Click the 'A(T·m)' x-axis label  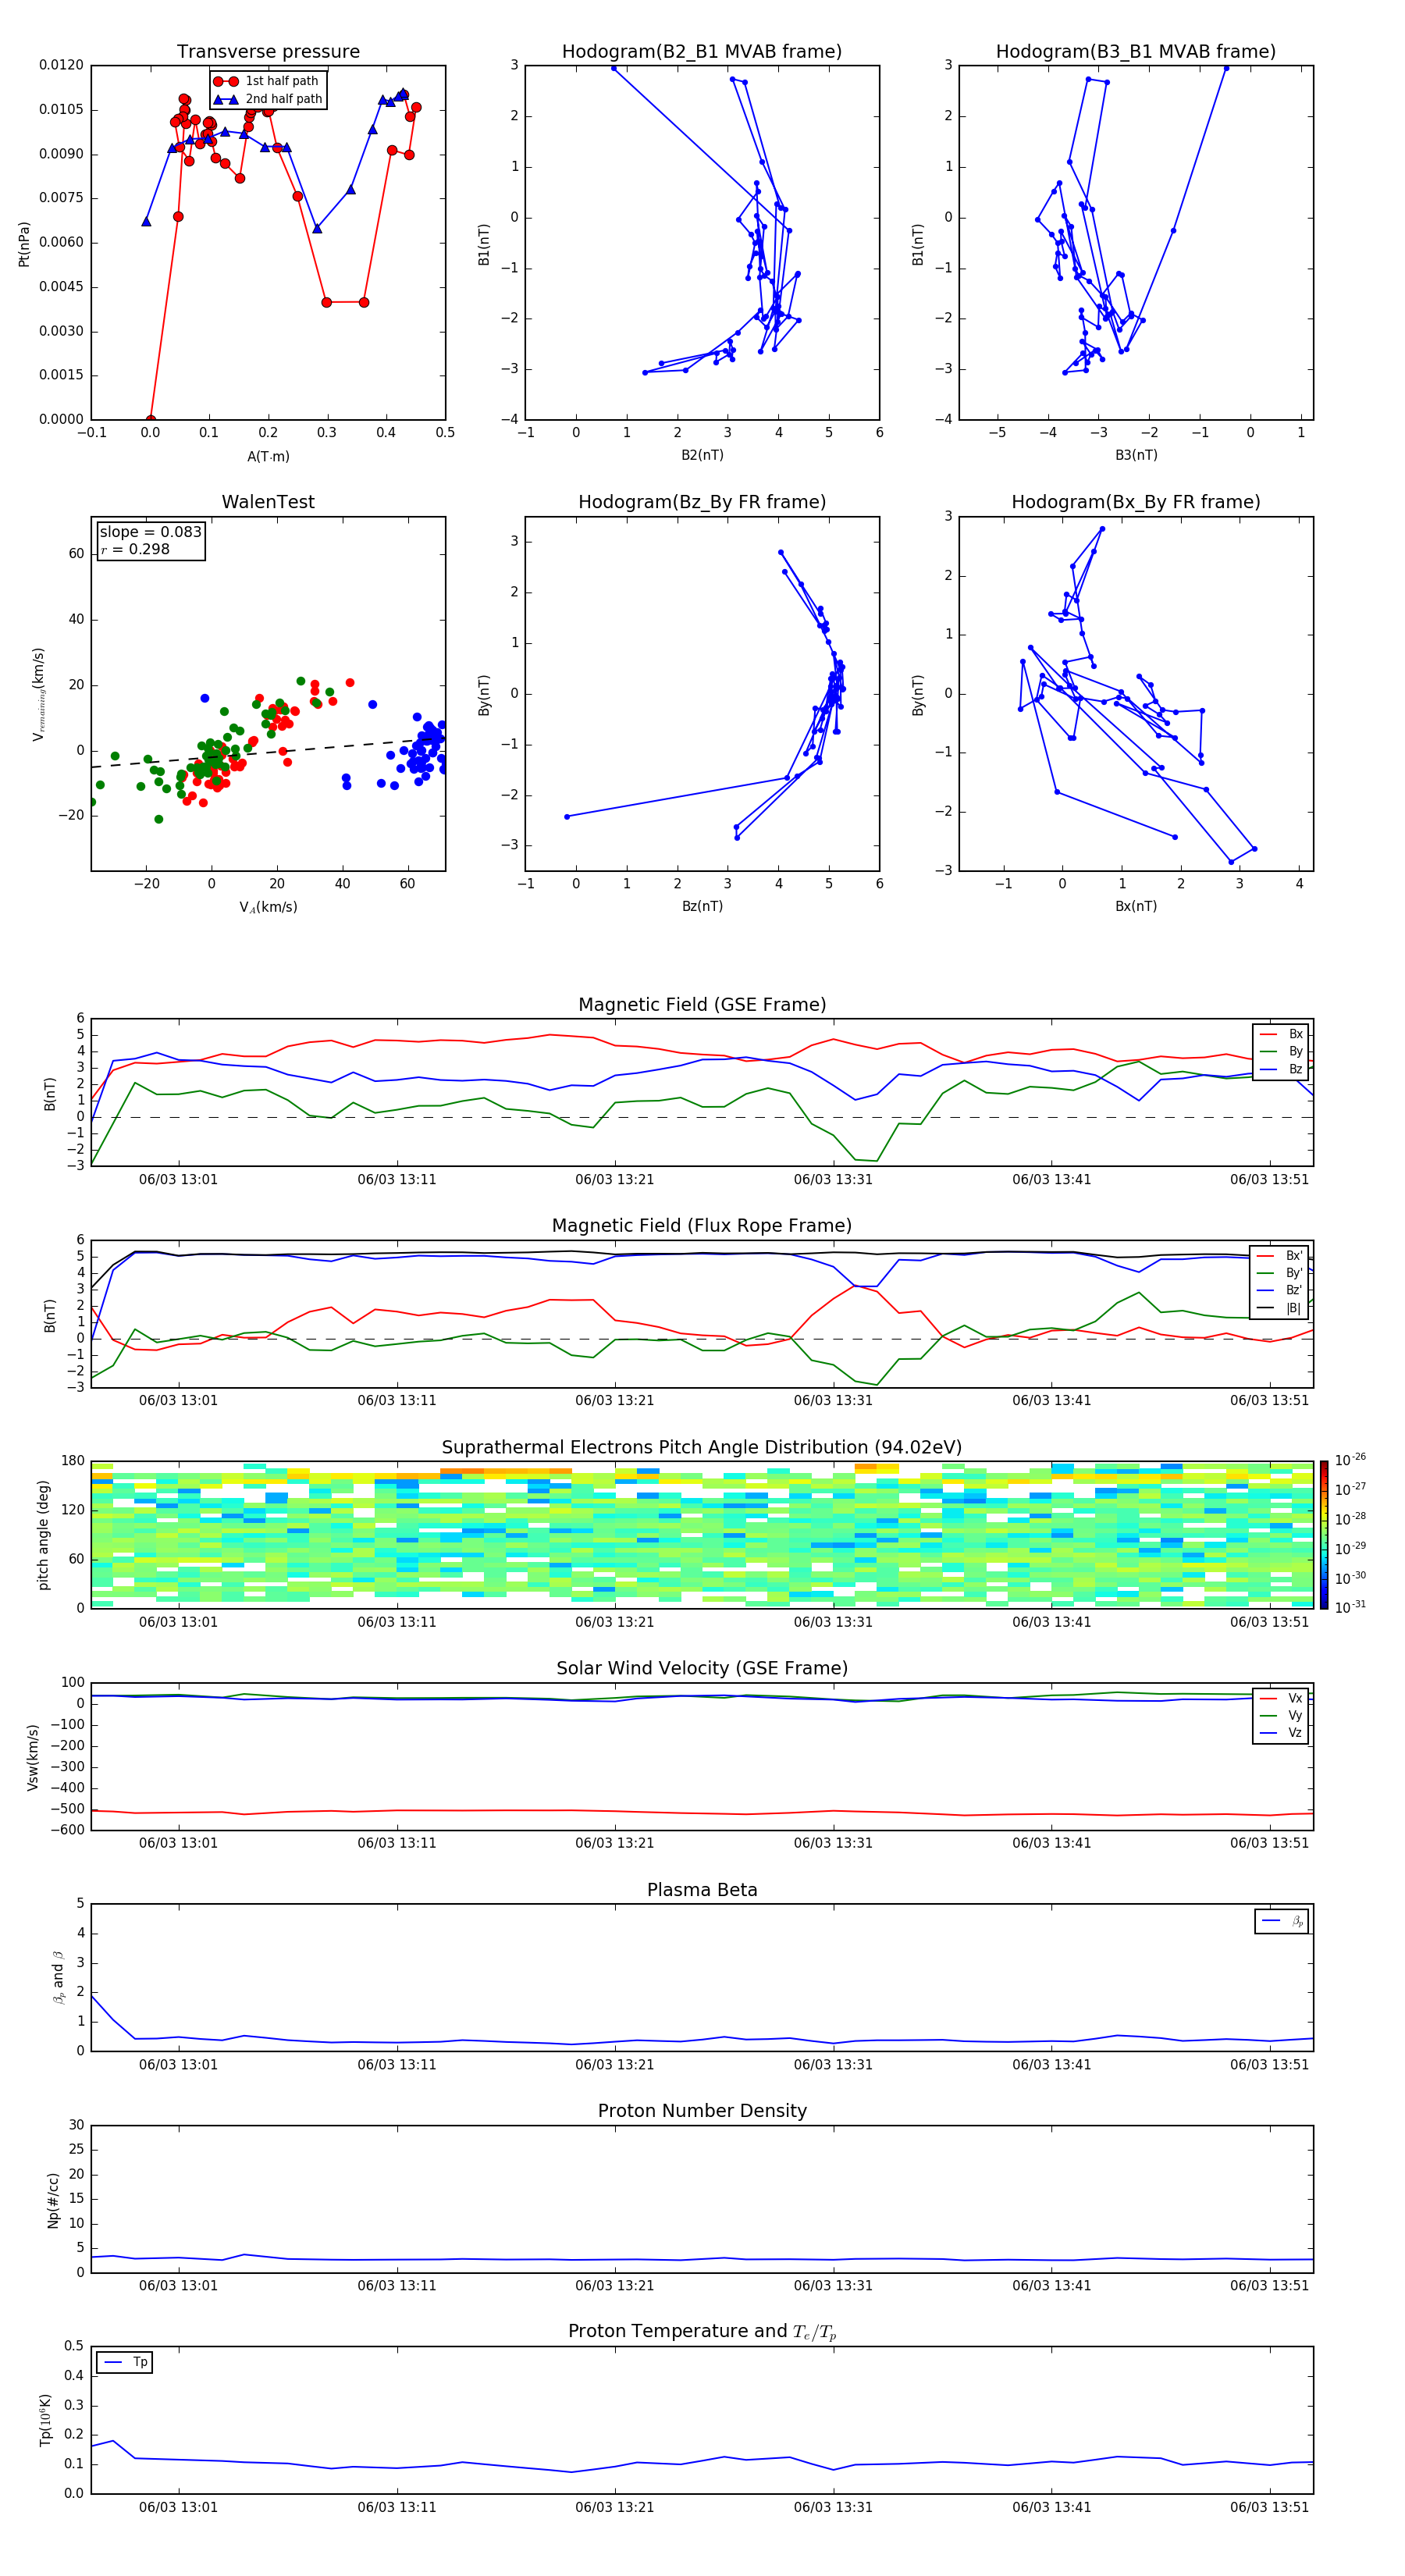coord(268,456)
